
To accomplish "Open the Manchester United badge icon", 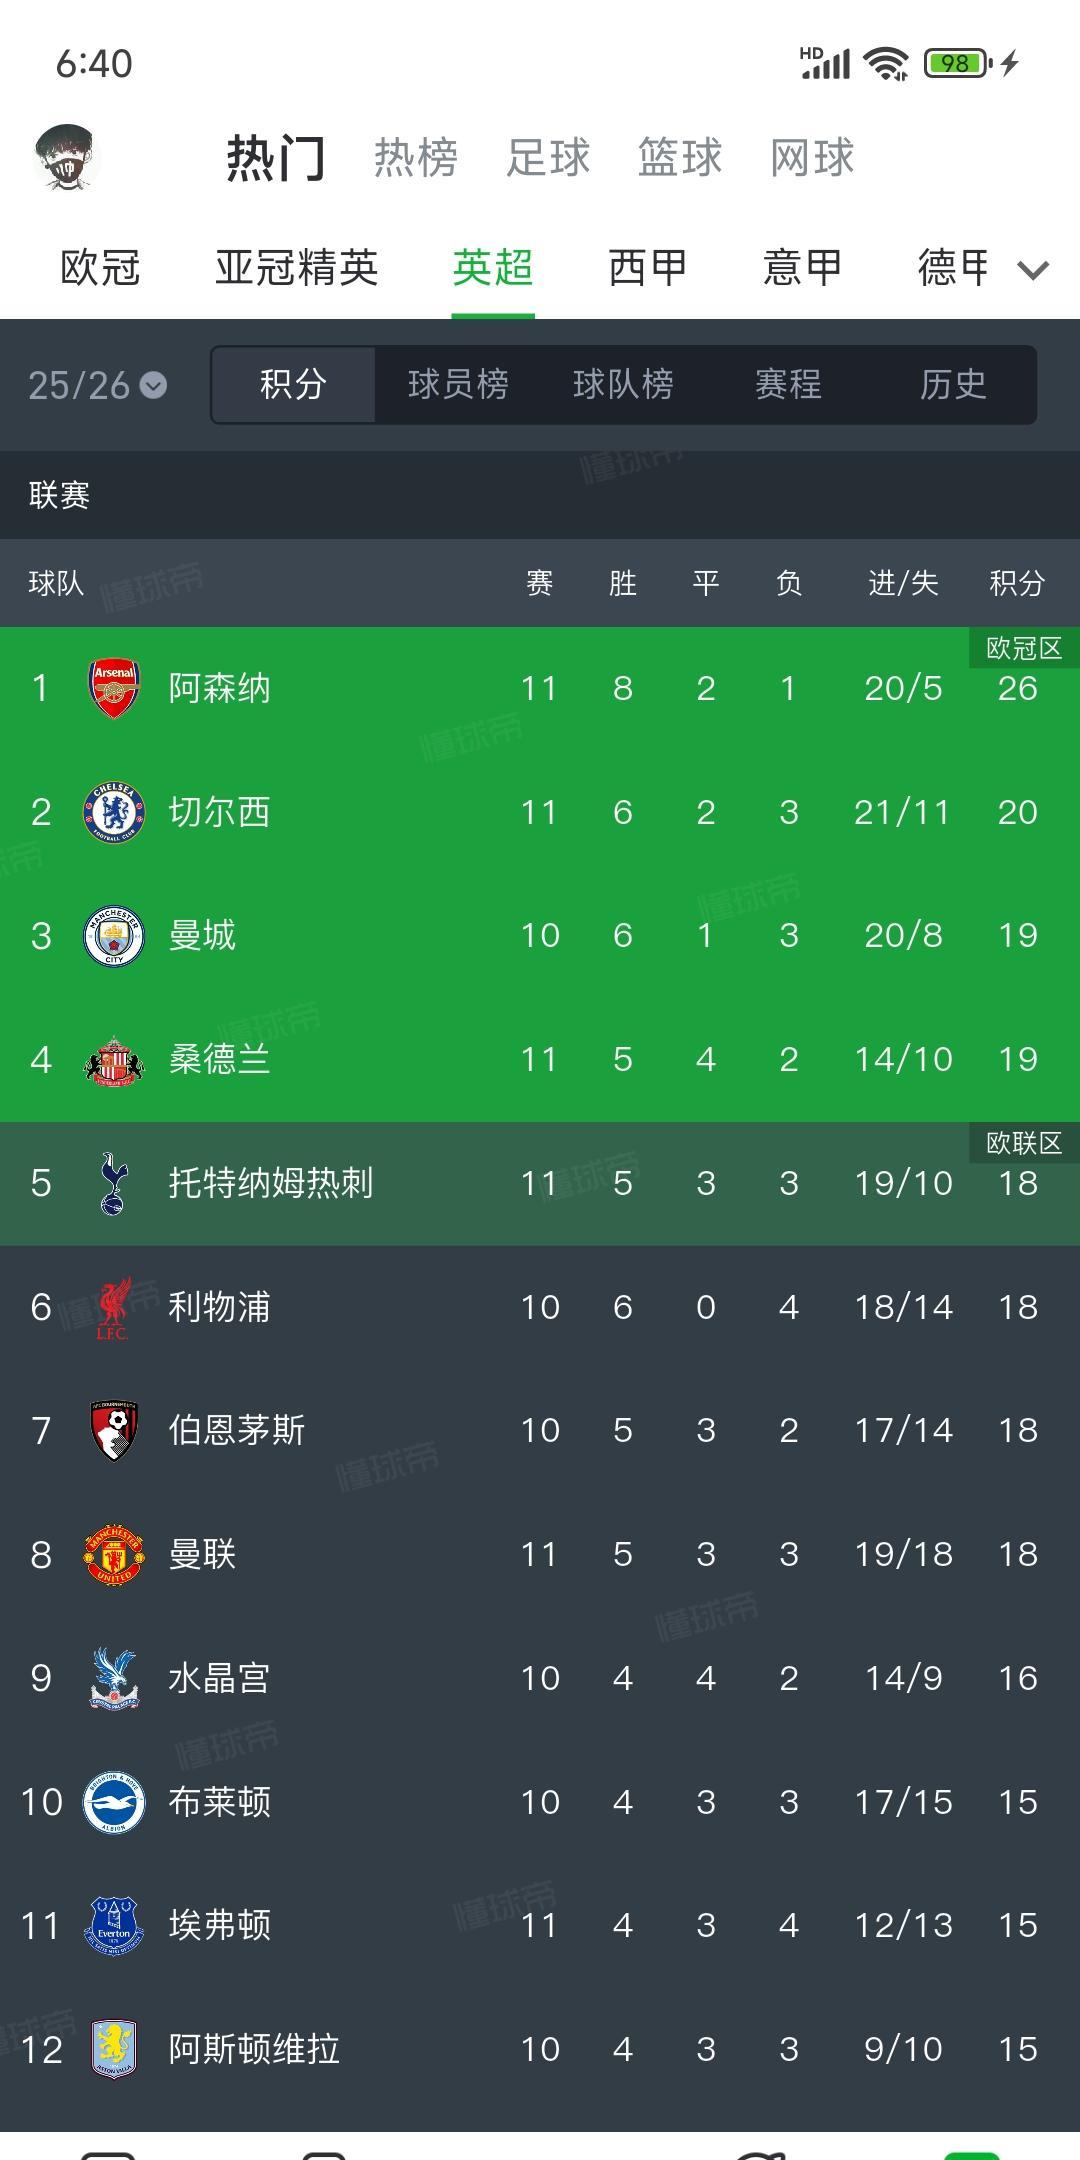I will [114, 1555].
